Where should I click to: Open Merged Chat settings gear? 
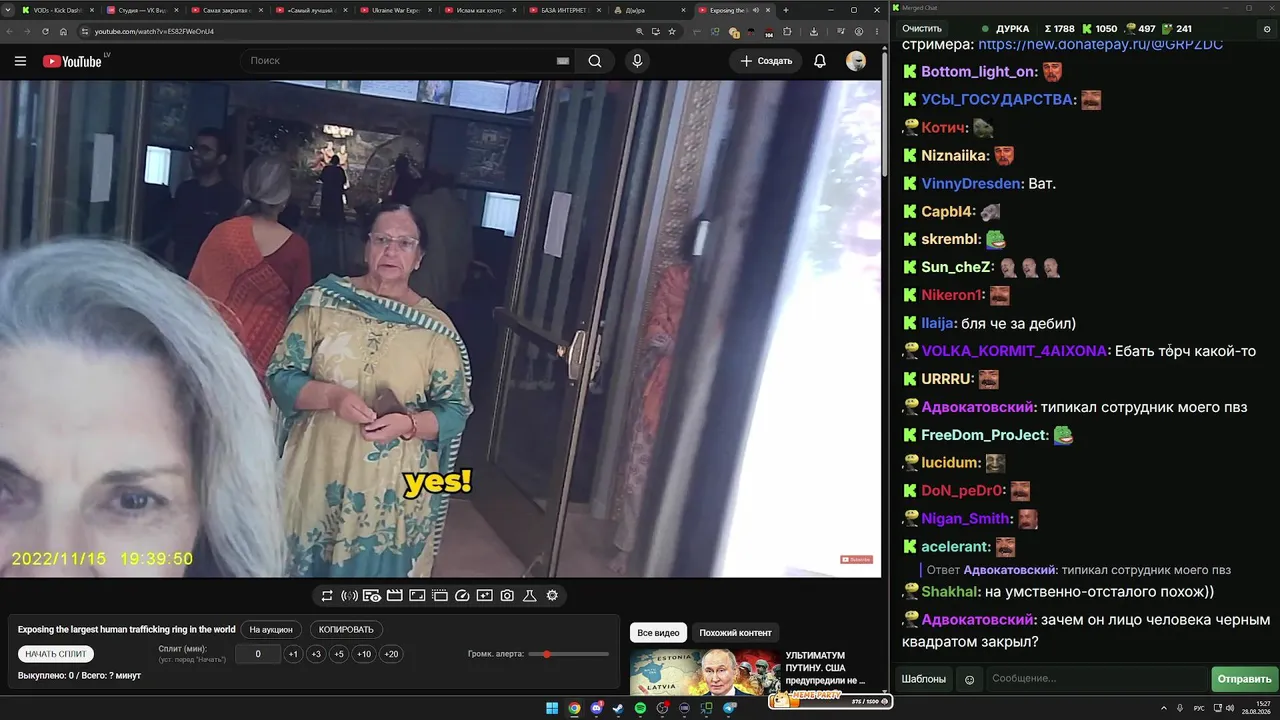click(x=1267, y=29)
